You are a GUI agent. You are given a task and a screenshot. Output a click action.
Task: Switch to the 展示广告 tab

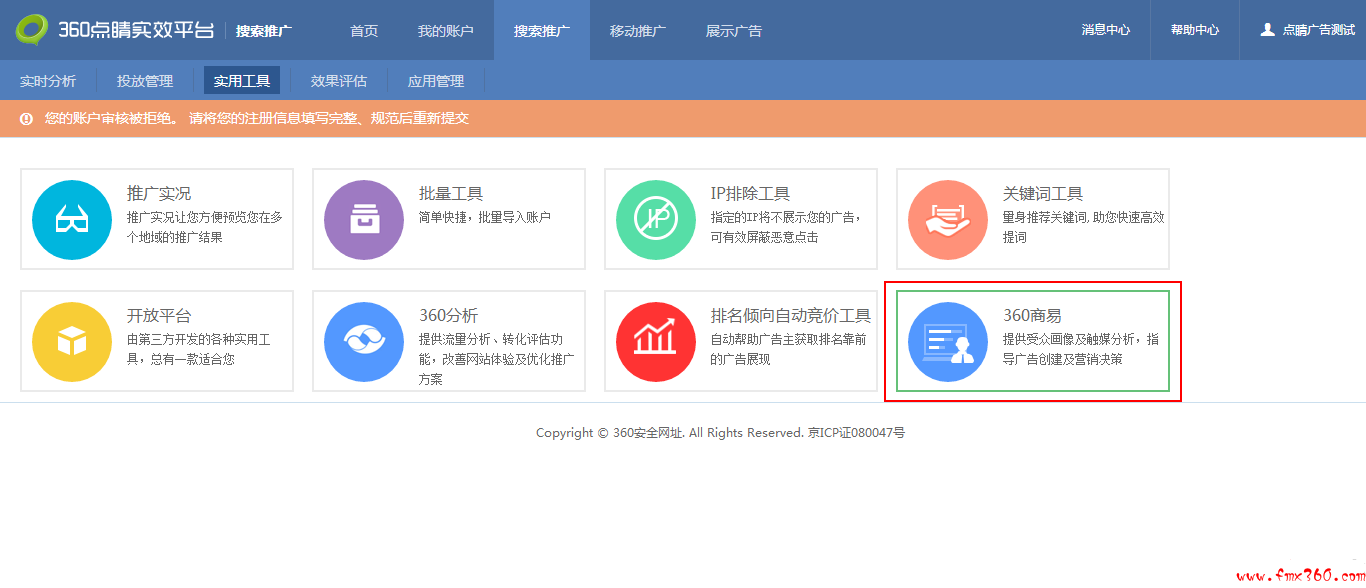tap(734, 31)
